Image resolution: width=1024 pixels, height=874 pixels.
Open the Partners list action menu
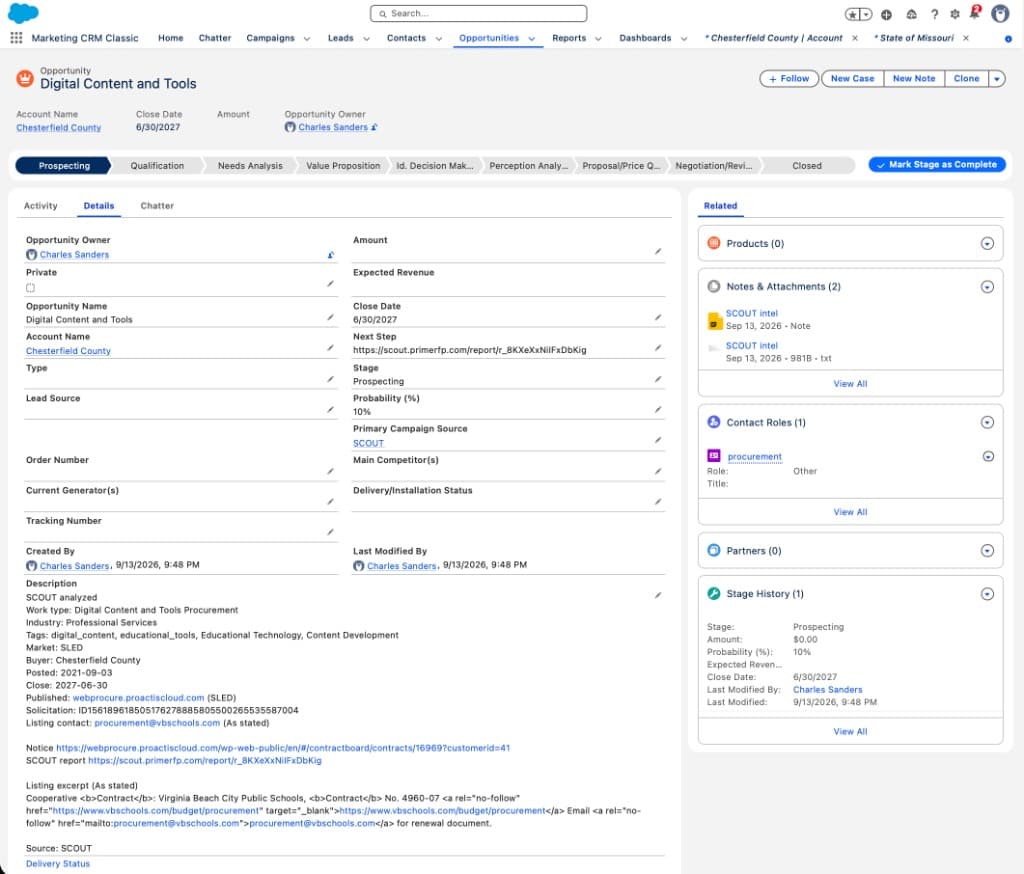(987, 551)
